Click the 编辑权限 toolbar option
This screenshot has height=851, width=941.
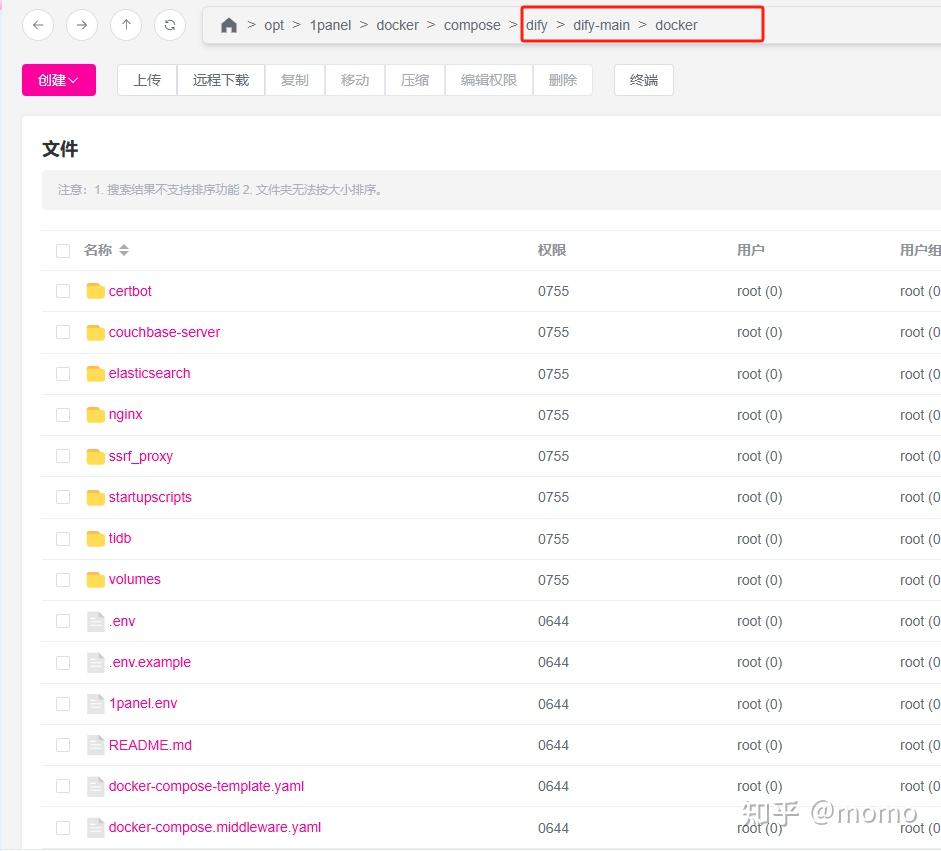[488, 79]
